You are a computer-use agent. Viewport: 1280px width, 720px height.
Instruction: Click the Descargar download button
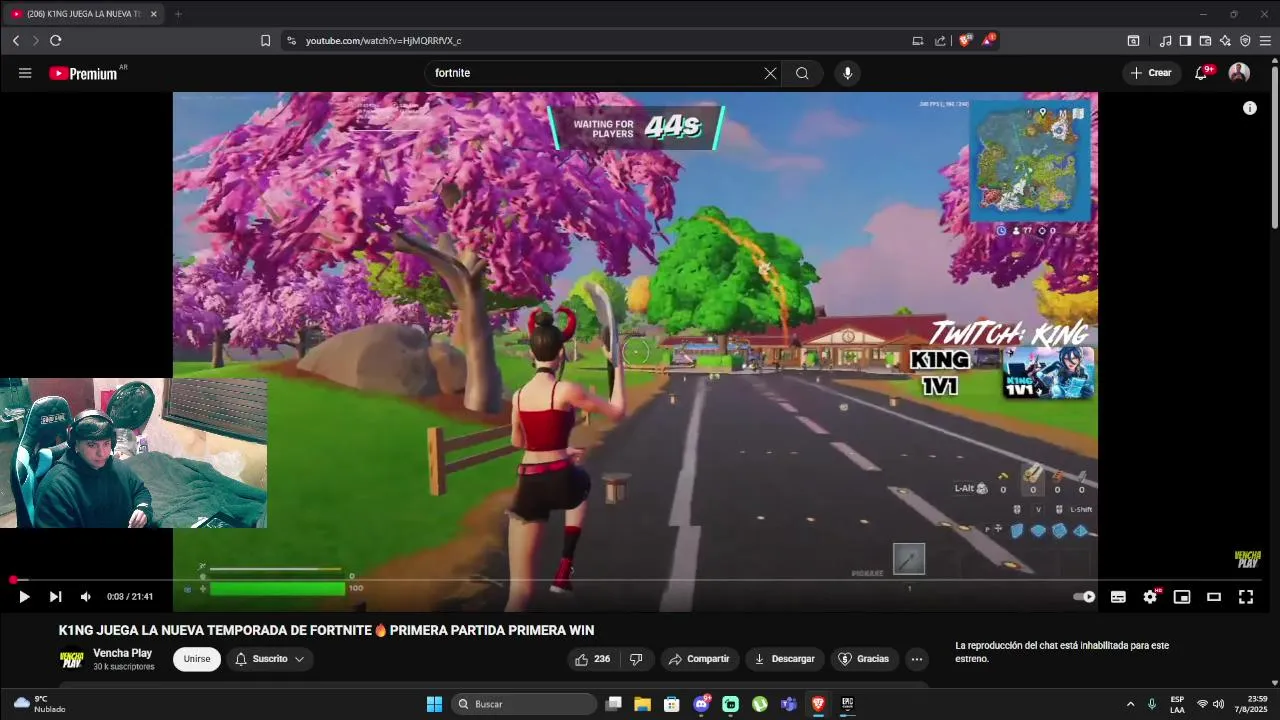click(x=784, y=659)
